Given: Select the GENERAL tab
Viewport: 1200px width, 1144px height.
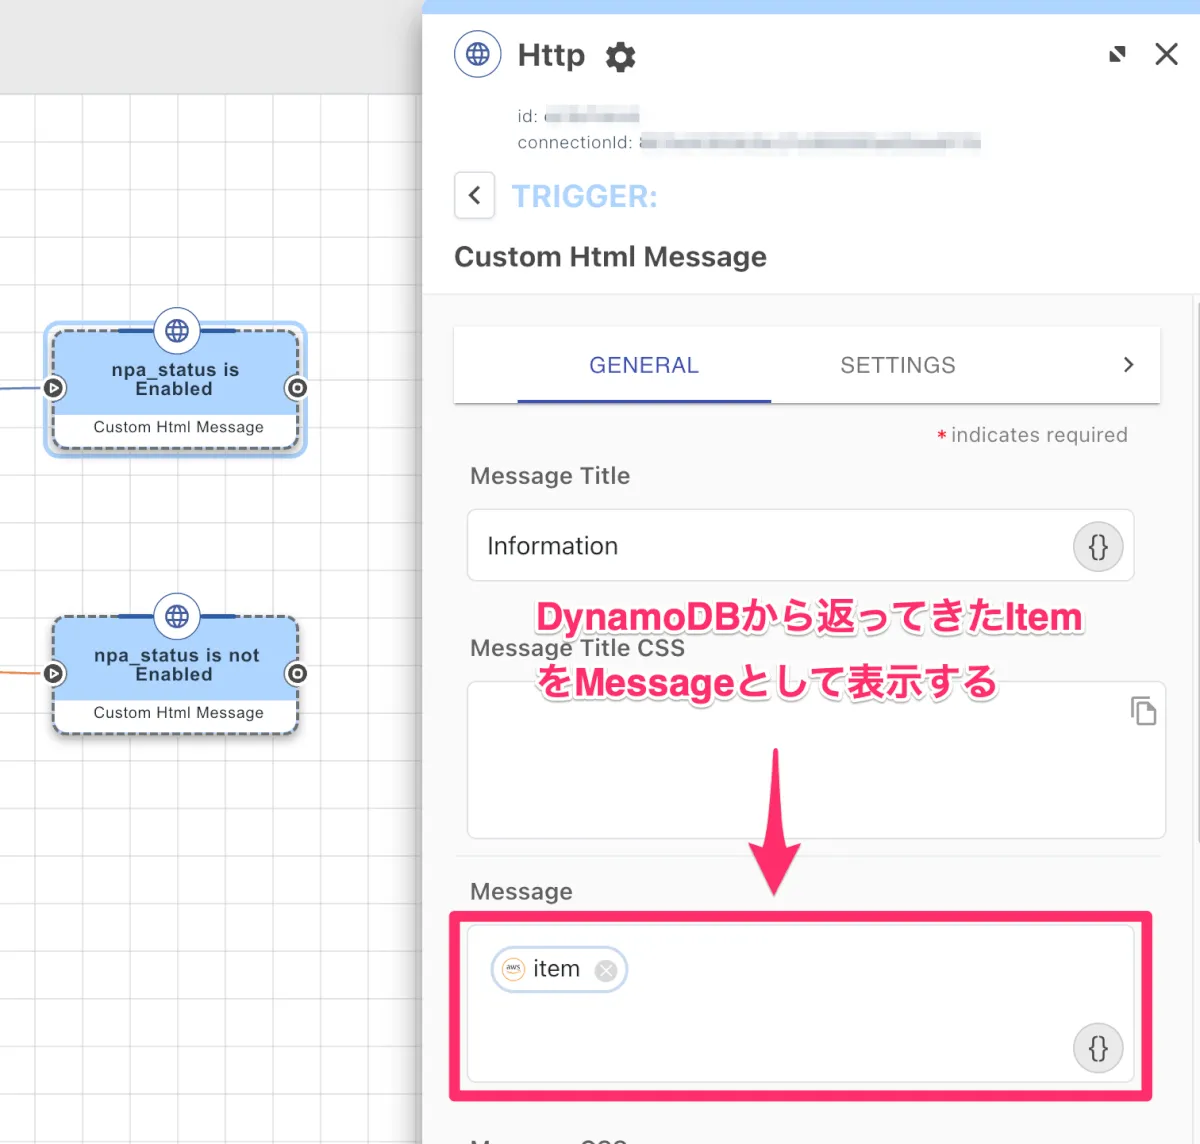Looking at the screenshot, I should click(643, 365).
